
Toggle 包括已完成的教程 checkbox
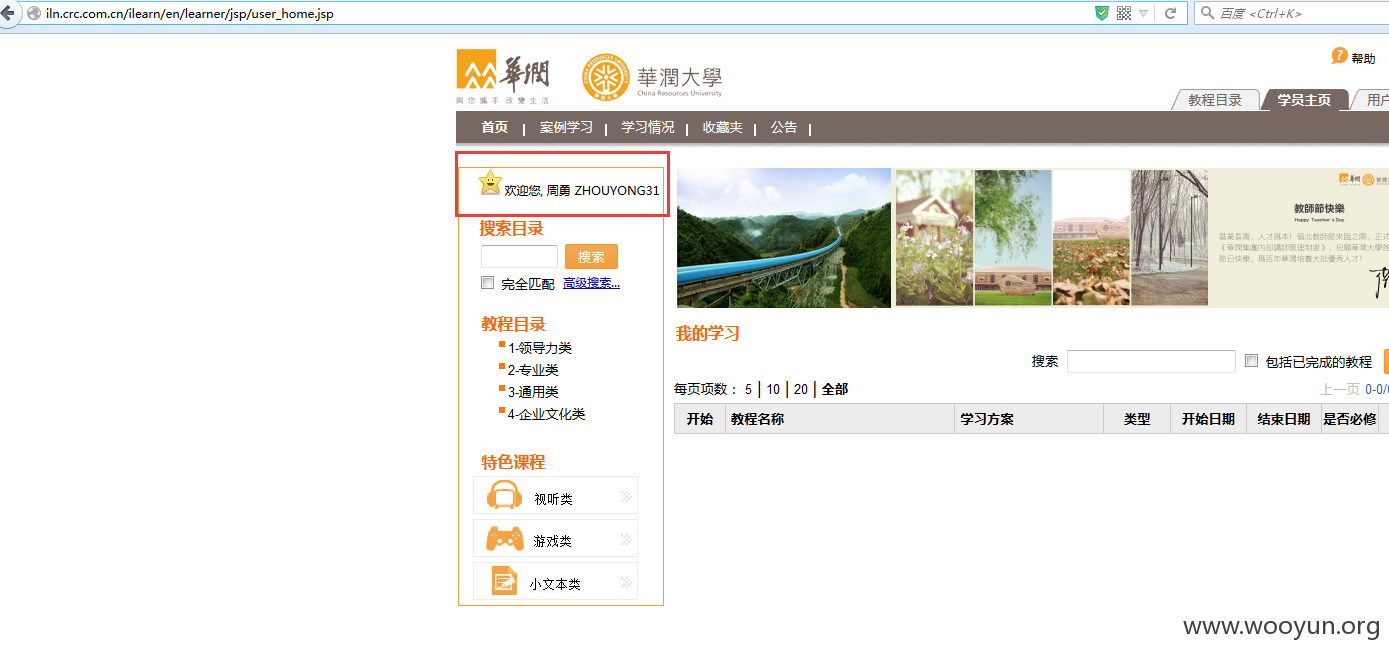1252,361
